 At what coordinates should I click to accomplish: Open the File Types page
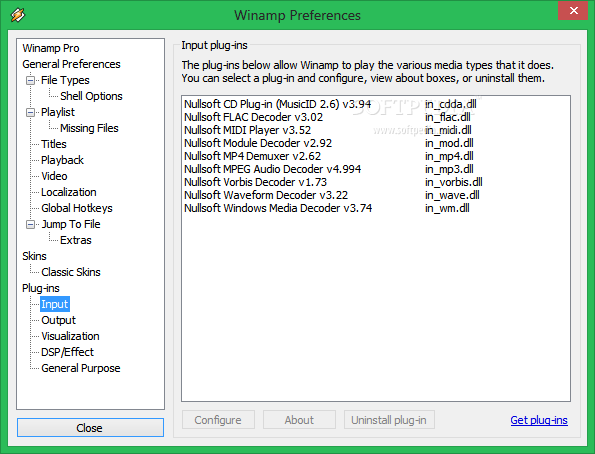pos(65,80)
